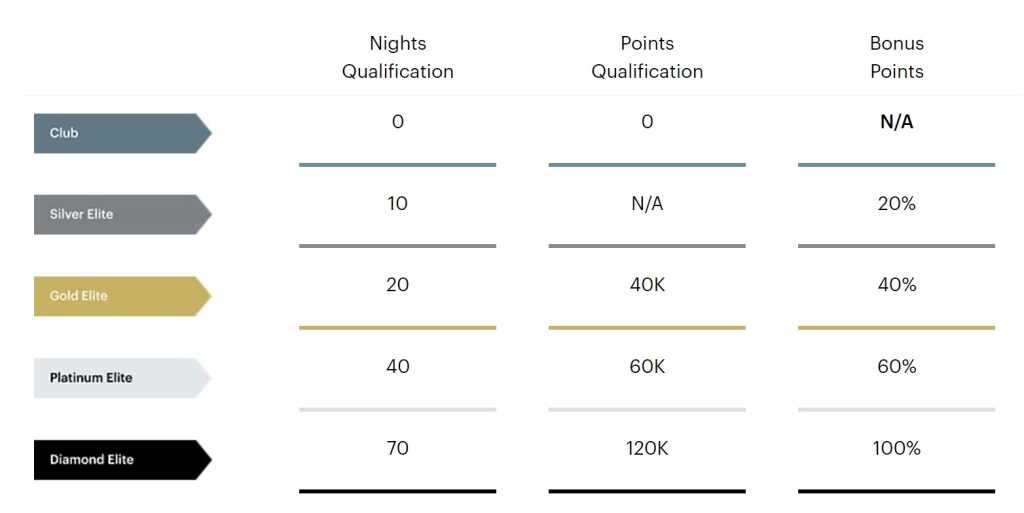Click the 40K points qualification value
Viewport: 1024px width, 513px height.
click(x=647, y=285)
